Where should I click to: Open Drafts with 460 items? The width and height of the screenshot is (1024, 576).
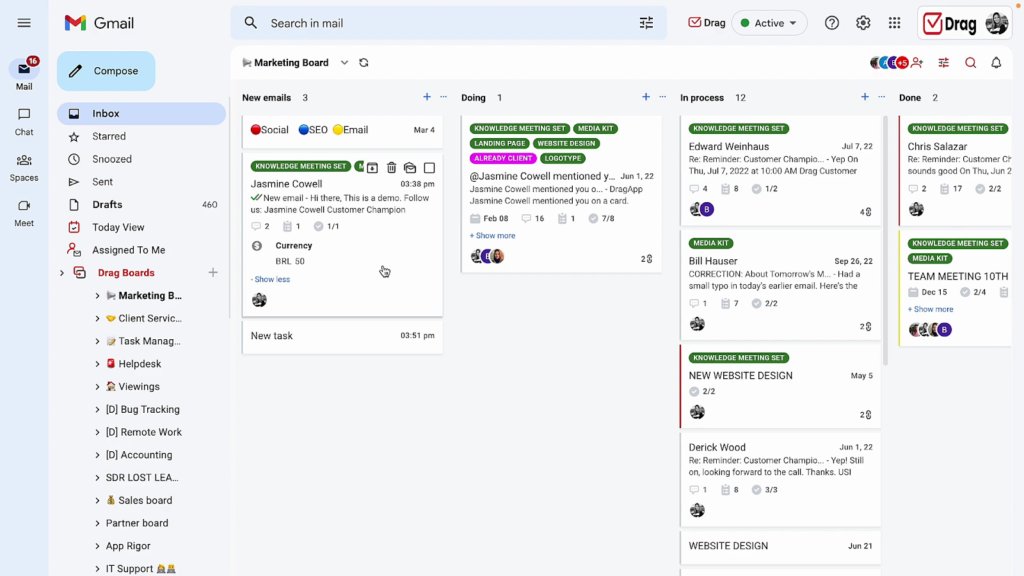coord(142,204)
